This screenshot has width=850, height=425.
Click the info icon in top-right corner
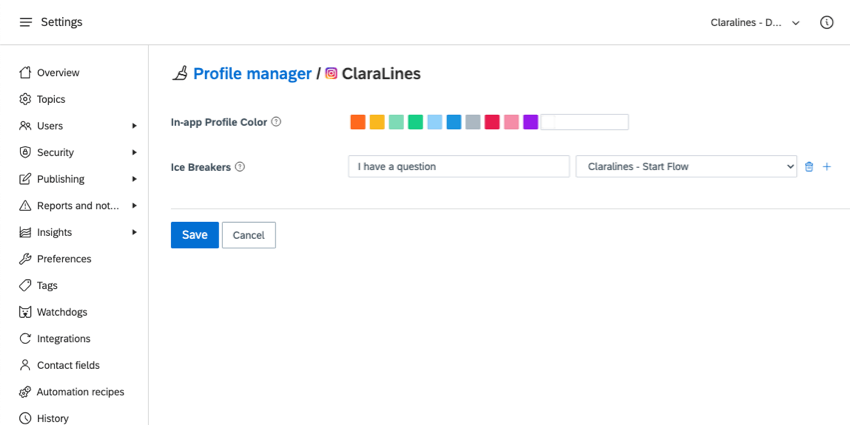click(826, 22)
